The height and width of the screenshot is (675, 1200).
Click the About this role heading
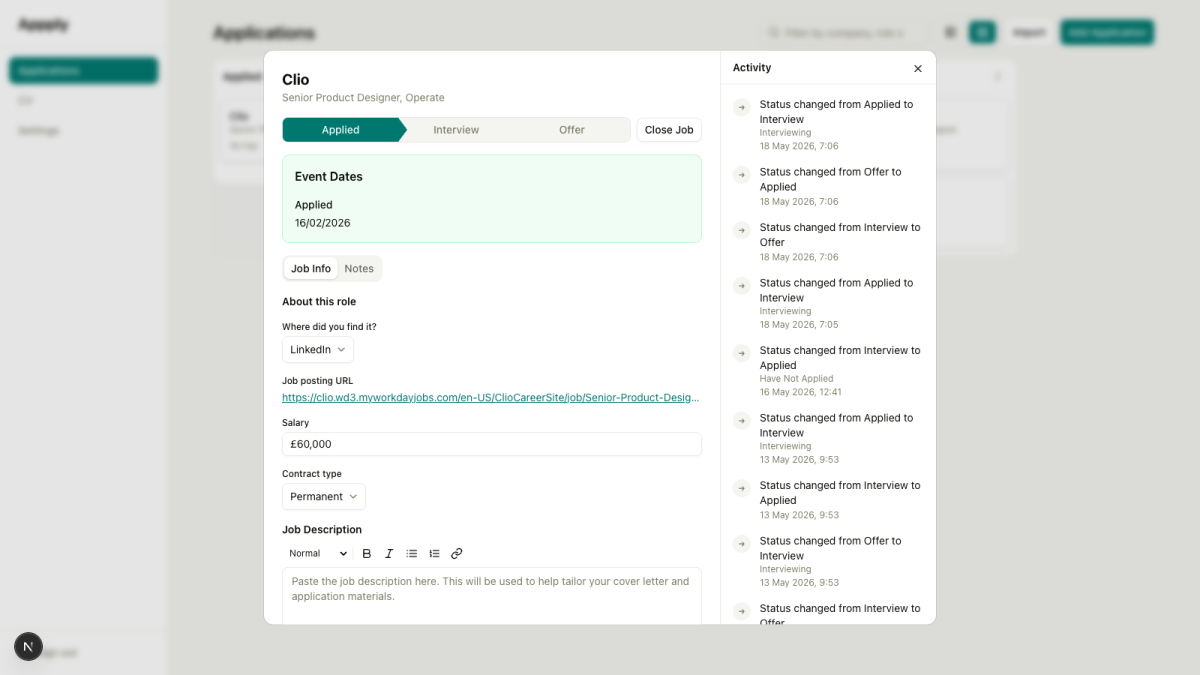(319, 302)
